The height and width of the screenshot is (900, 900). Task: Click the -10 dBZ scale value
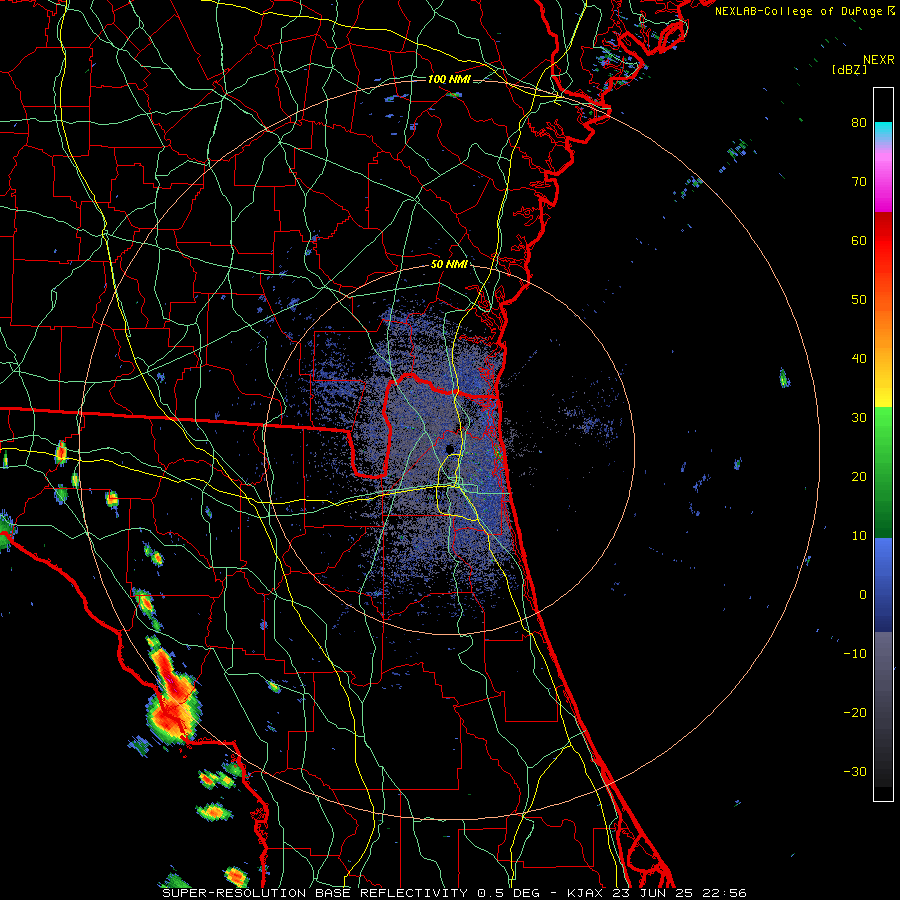tap(855, 654)
